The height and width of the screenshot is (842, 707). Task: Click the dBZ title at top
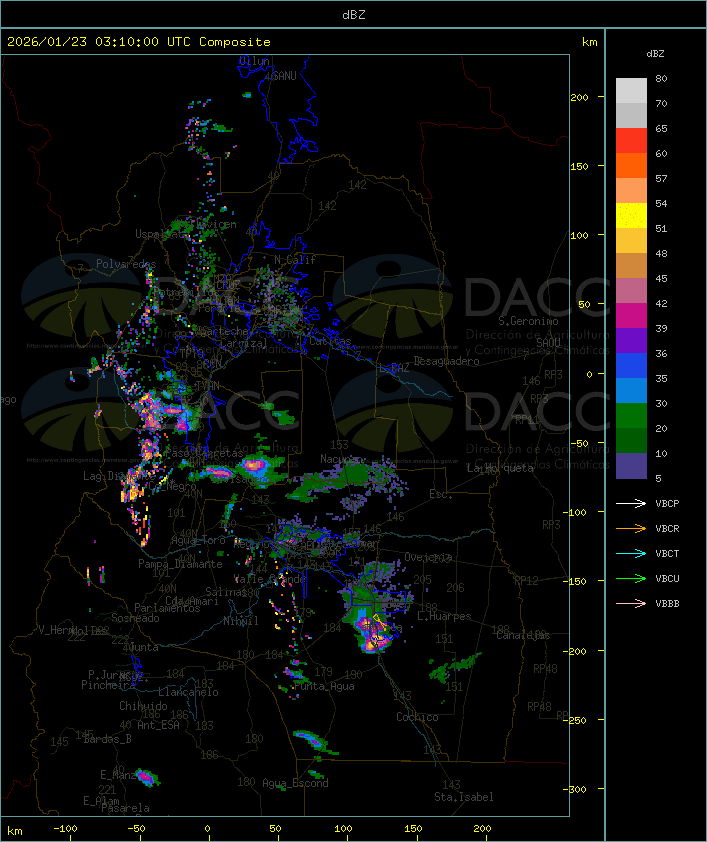click(354, 14)
